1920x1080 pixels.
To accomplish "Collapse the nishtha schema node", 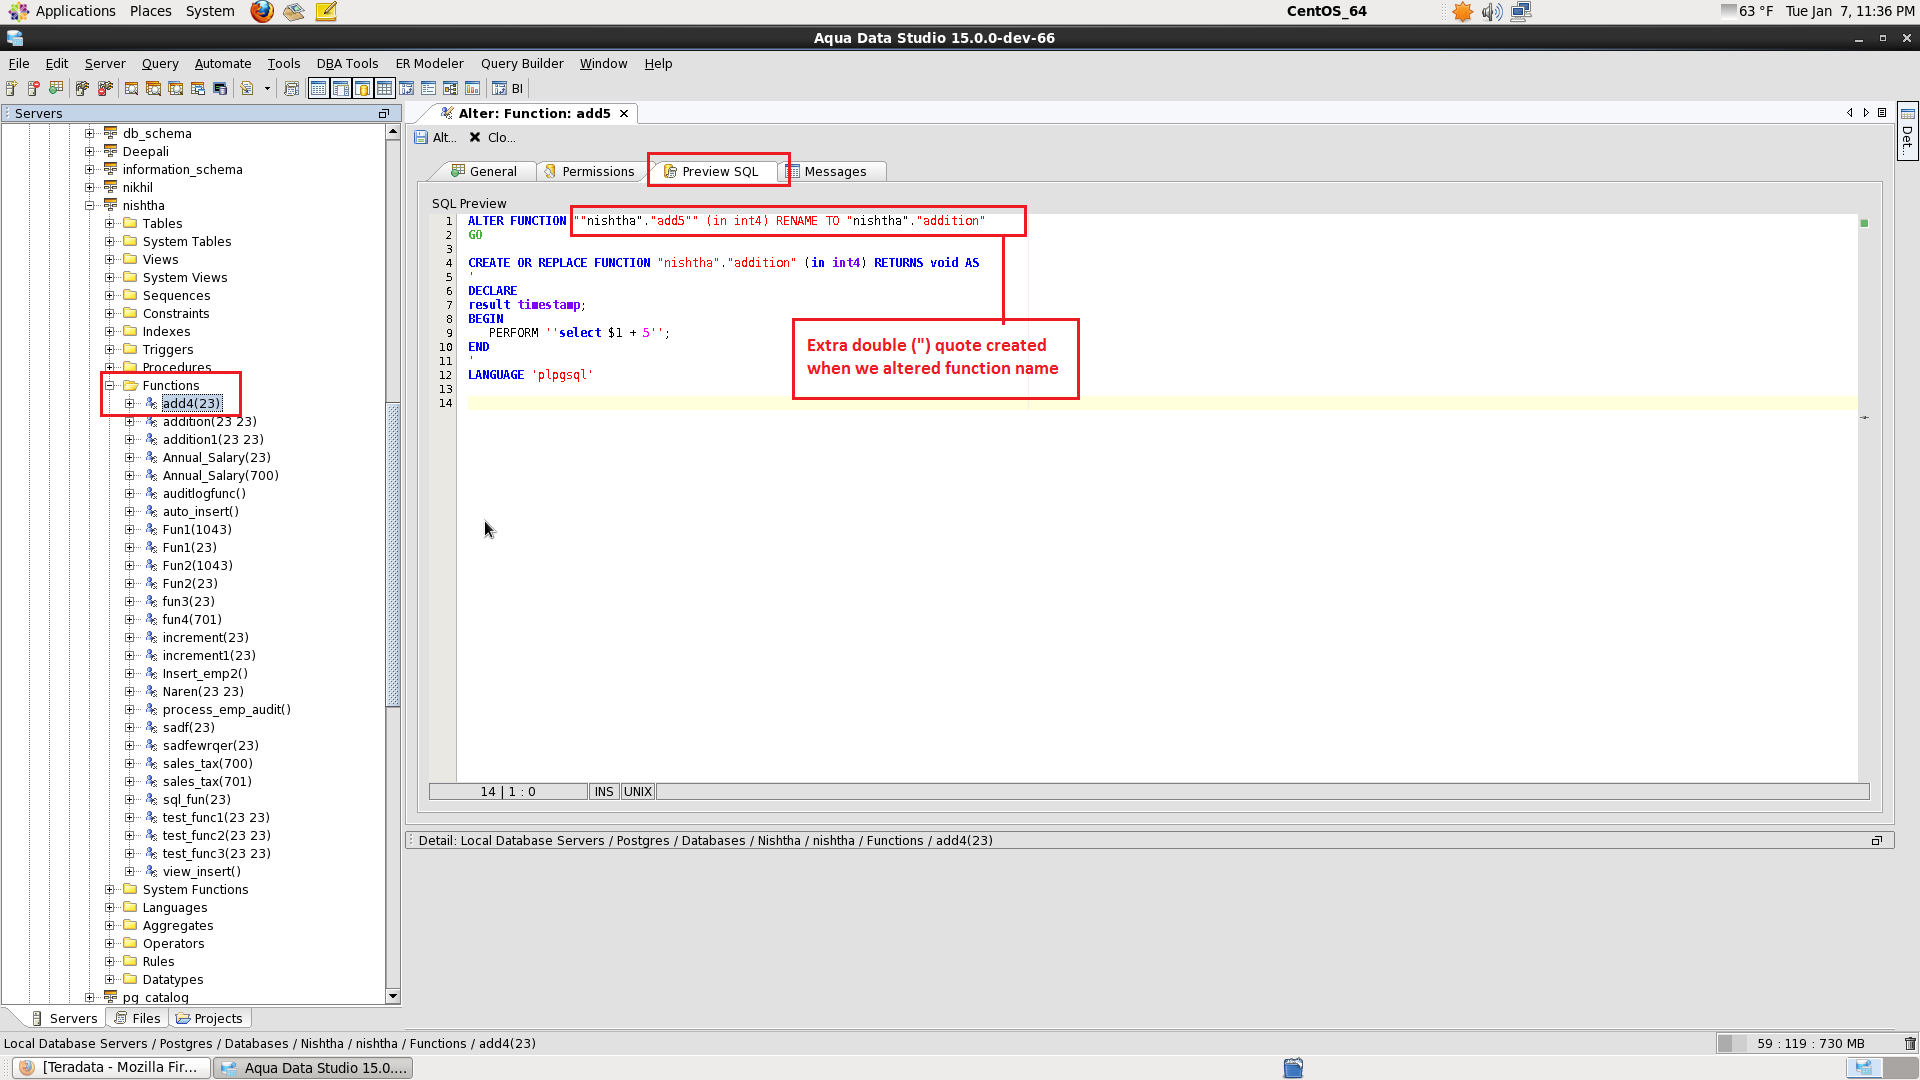I will (90, 206).
